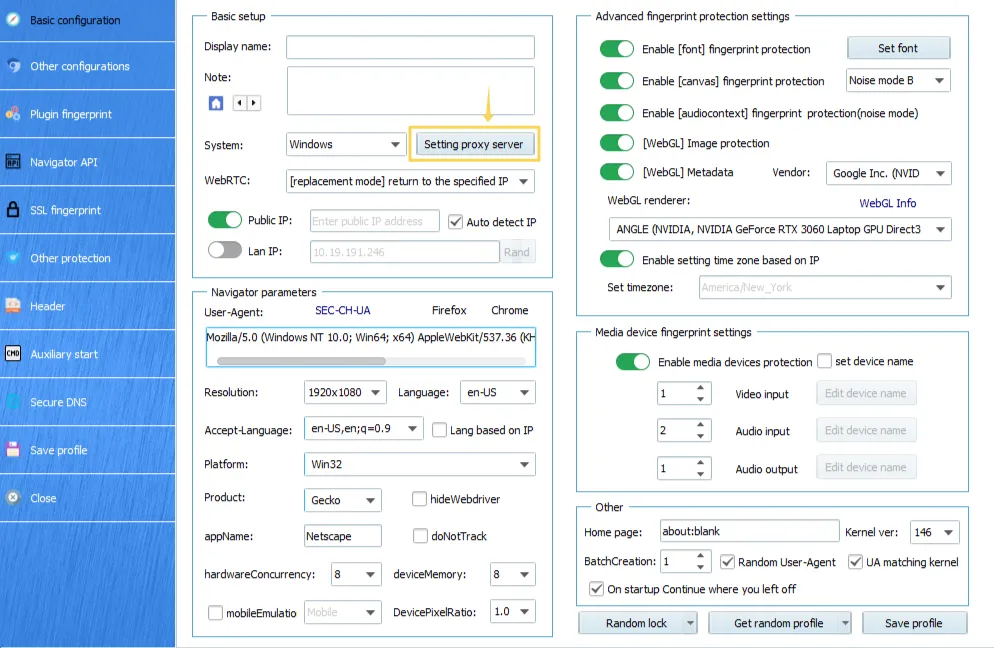The width and height of the screenshot is (994, 648).
Task: Uncheck Auto detect IP checkbox
Action: [455, 221]
